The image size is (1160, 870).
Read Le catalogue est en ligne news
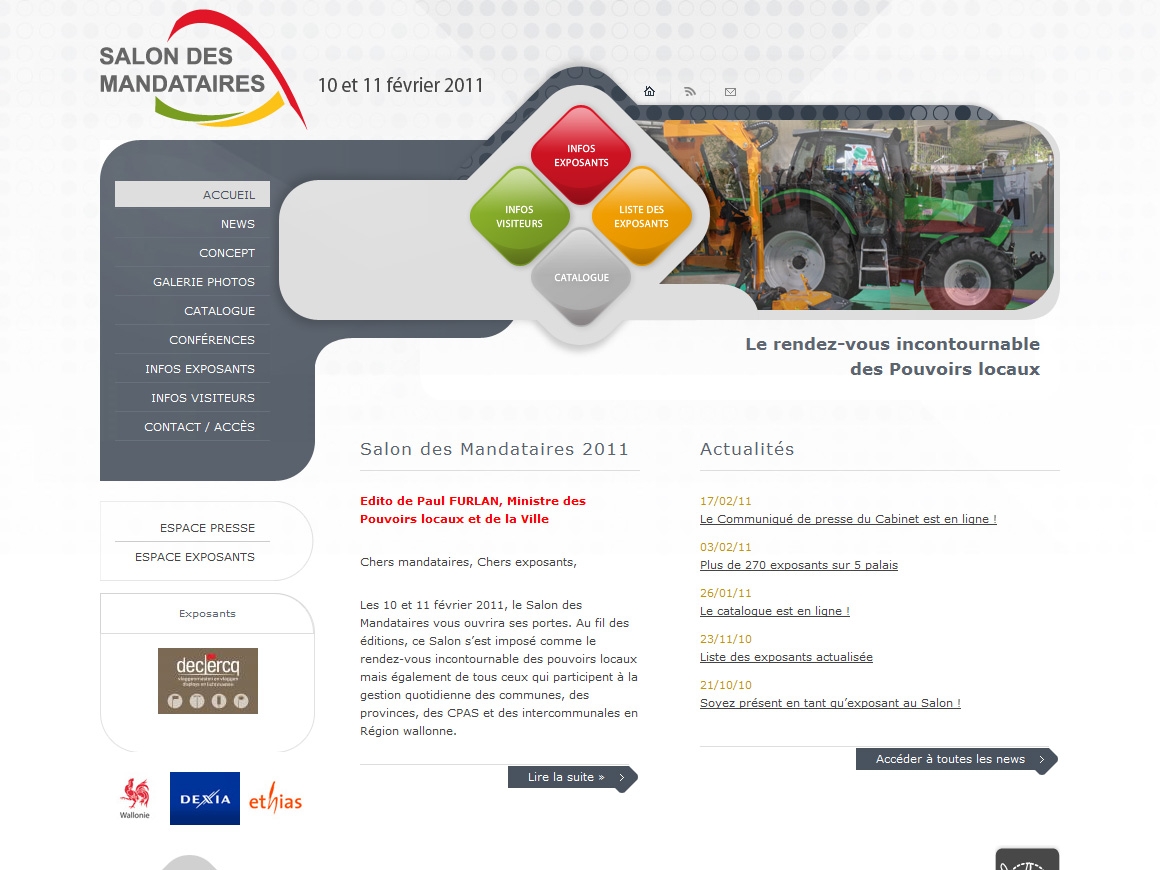pos(775,611)
